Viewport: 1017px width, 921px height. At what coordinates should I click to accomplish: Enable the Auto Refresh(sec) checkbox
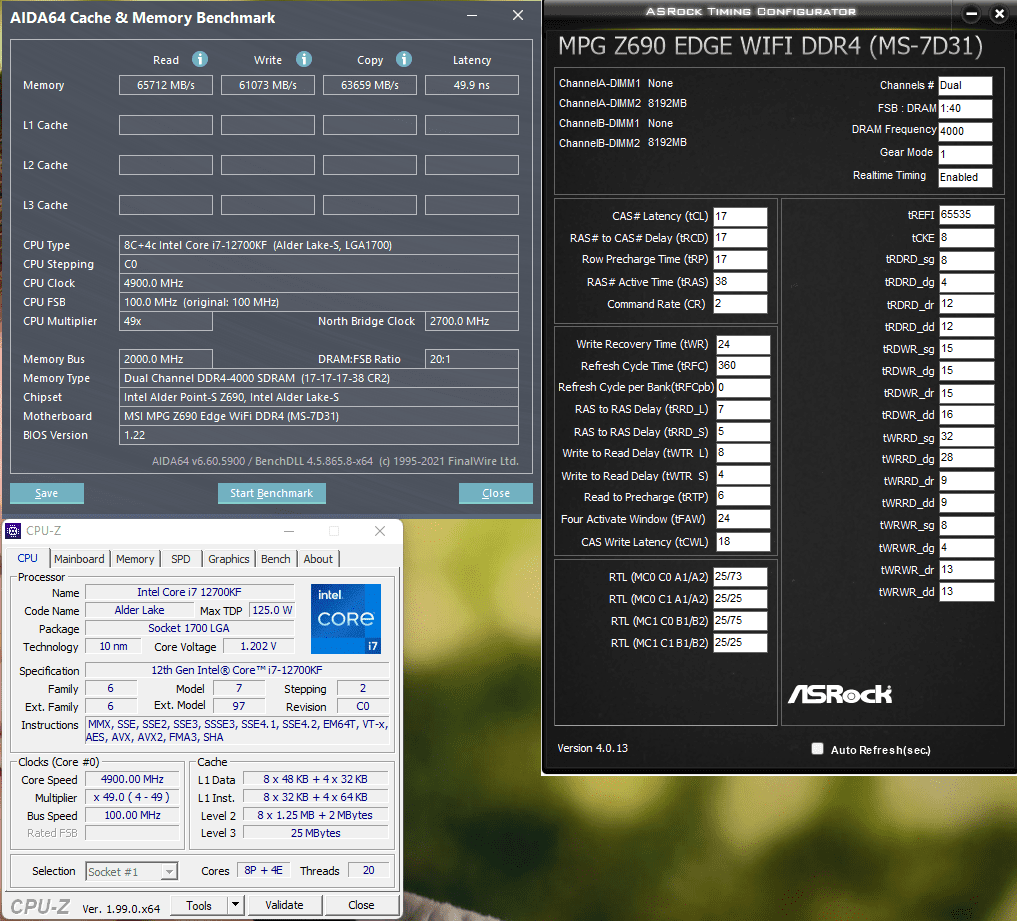(817, 749)
